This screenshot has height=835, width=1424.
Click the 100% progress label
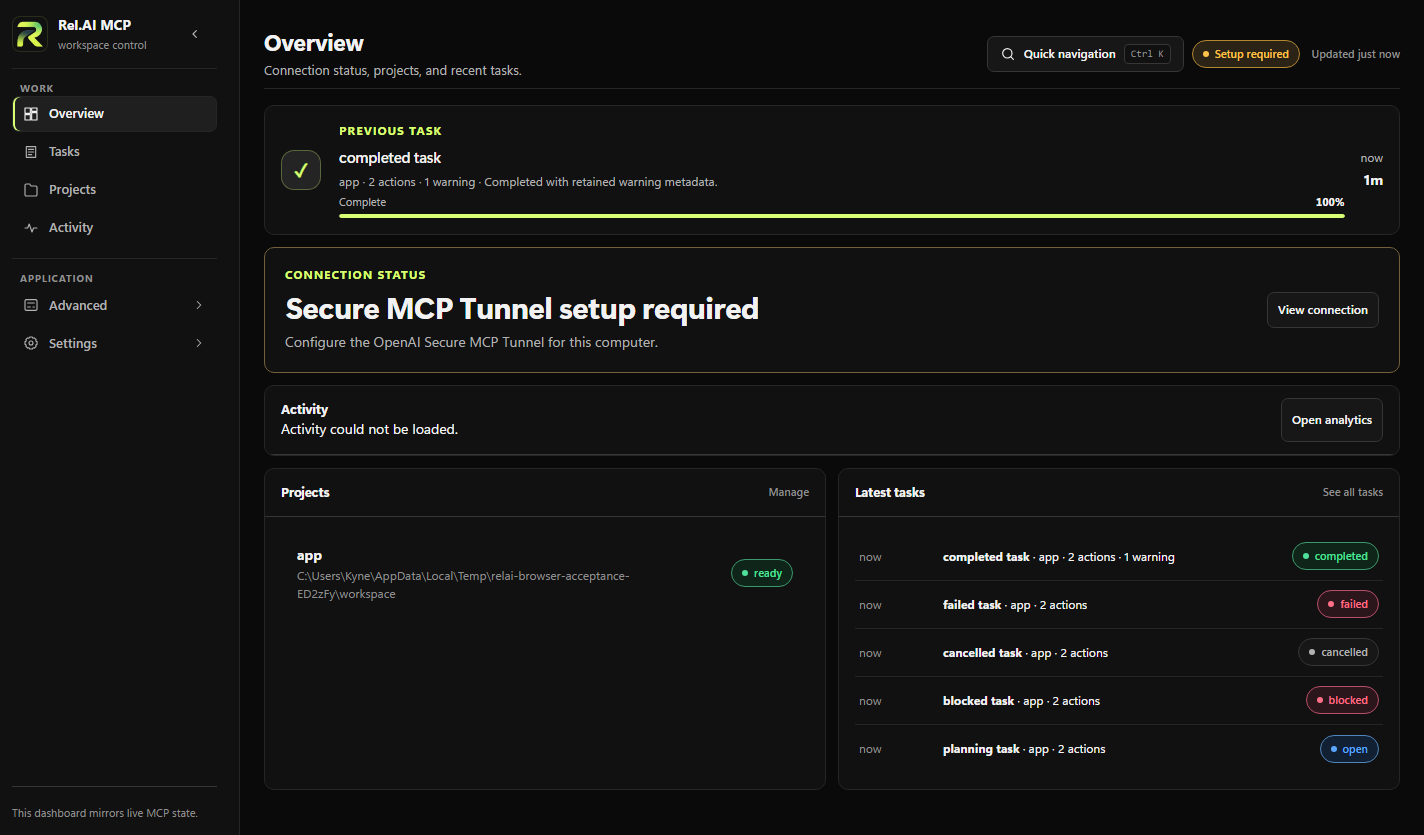coord(1330,202)
